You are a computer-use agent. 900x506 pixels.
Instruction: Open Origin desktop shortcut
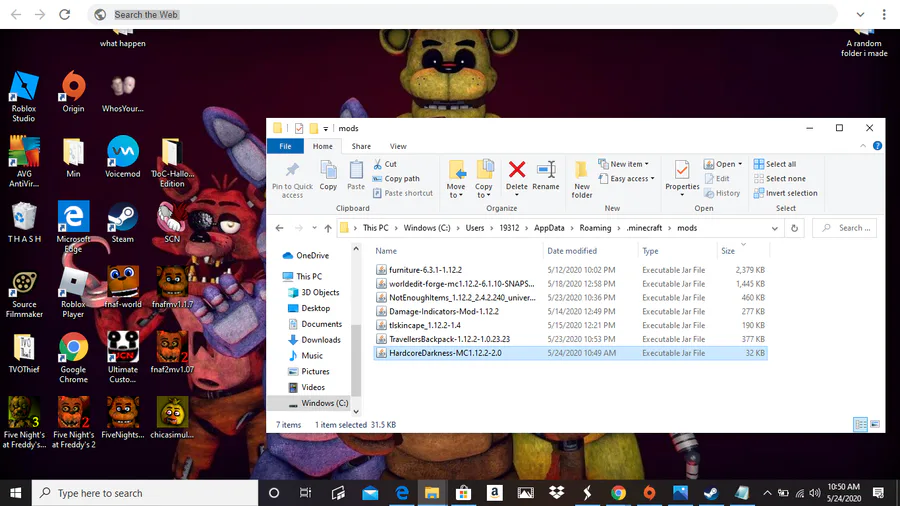tap(73, 92)
